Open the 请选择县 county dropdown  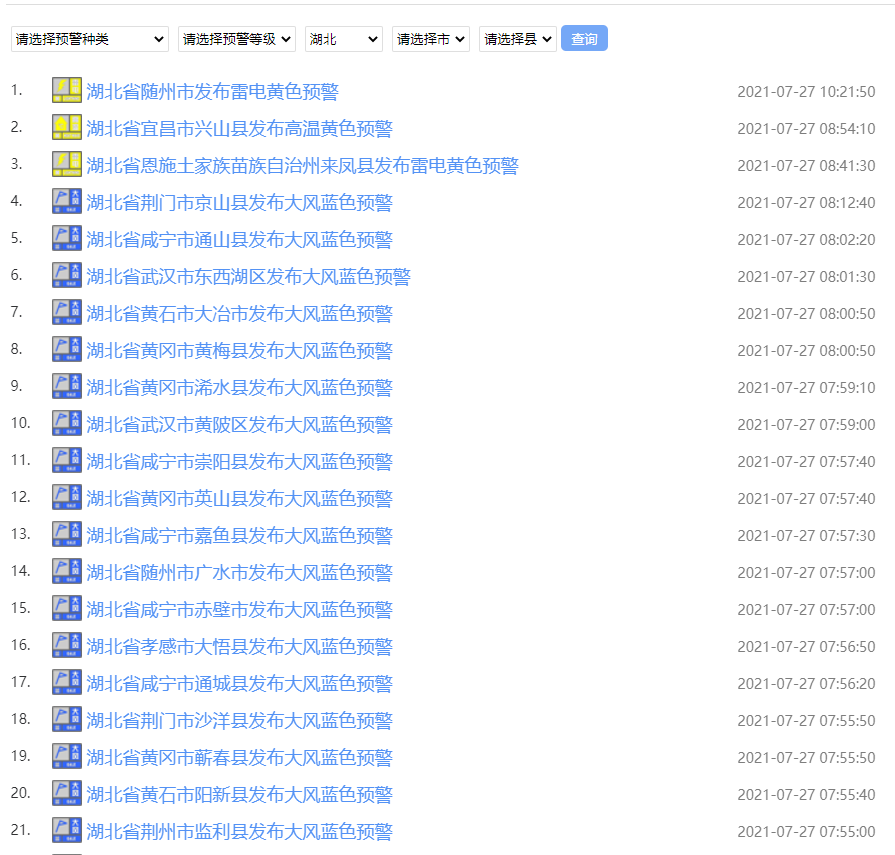pyautogui.click(x=518, y=39)
